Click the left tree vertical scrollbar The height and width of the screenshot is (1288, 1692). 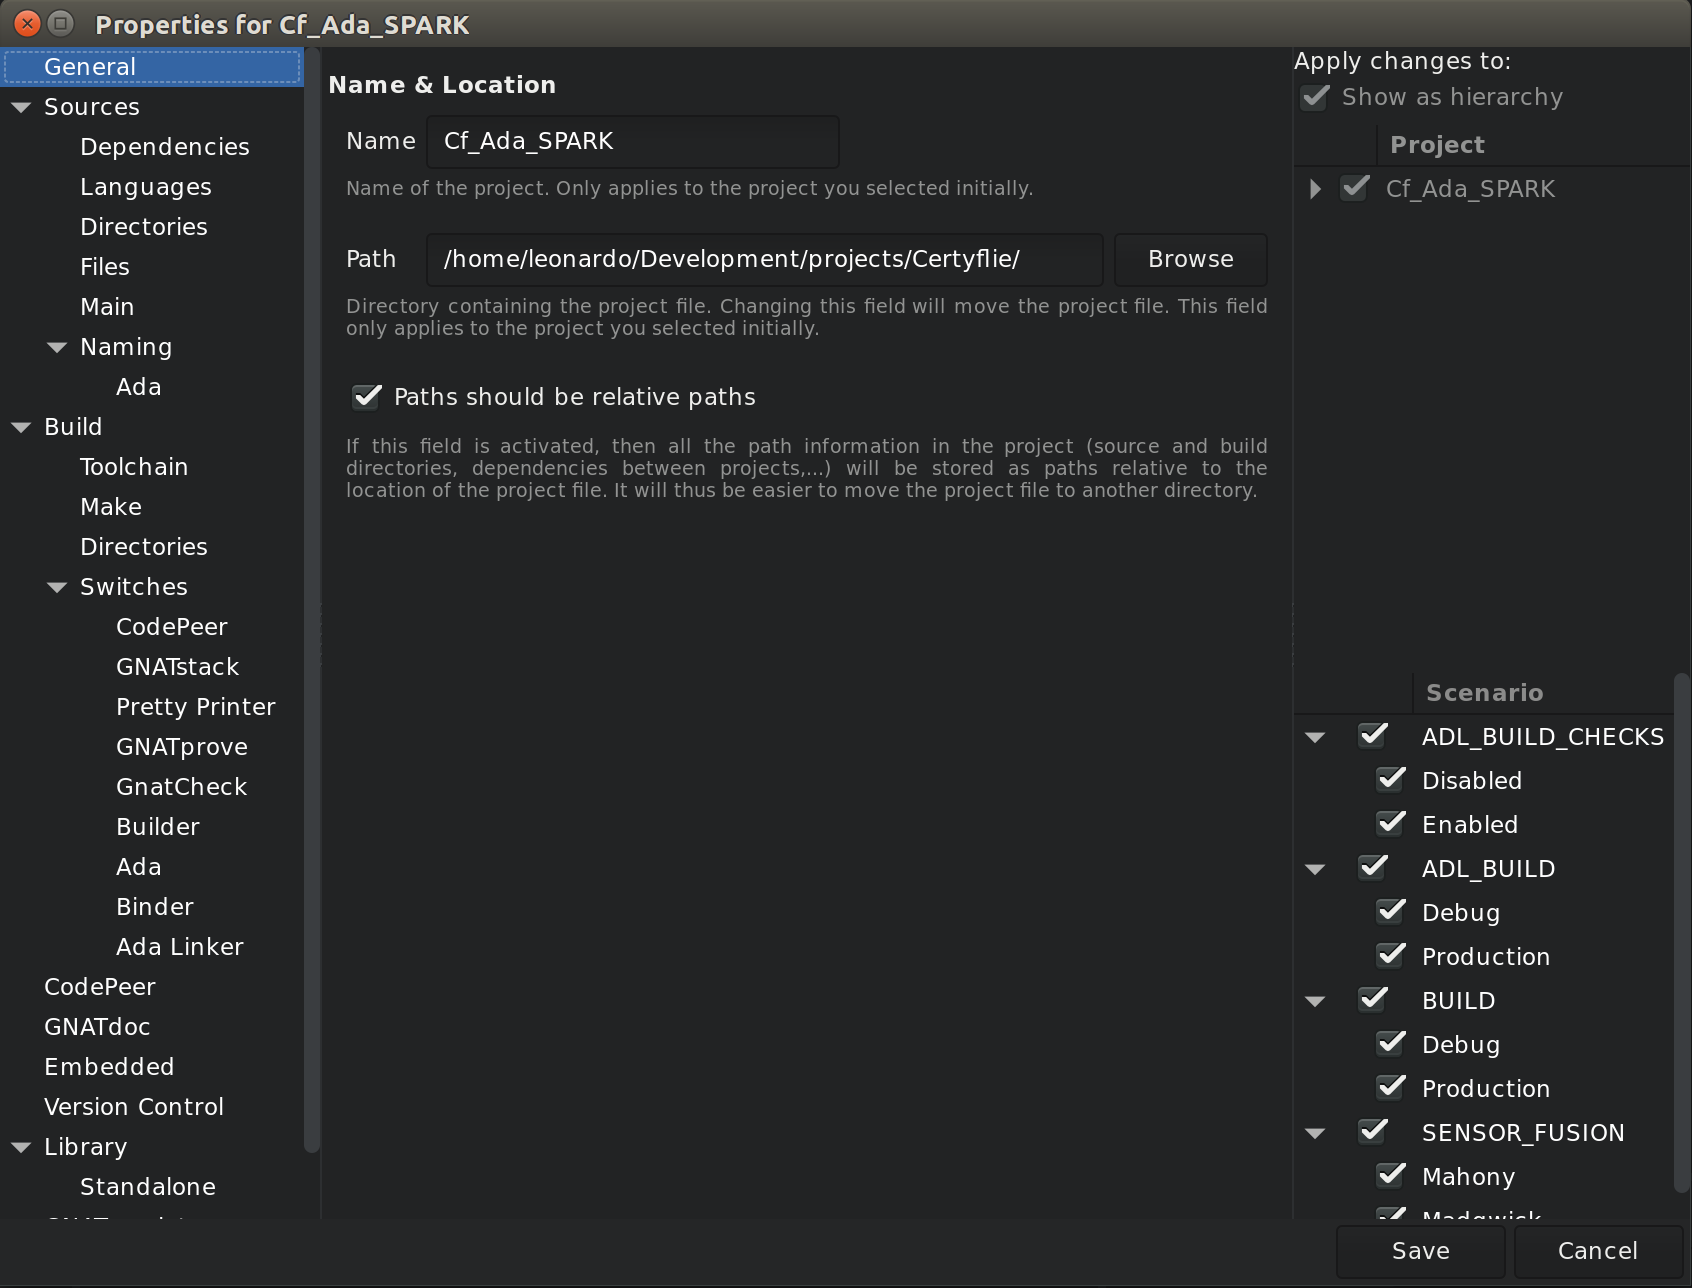(311, 600)
